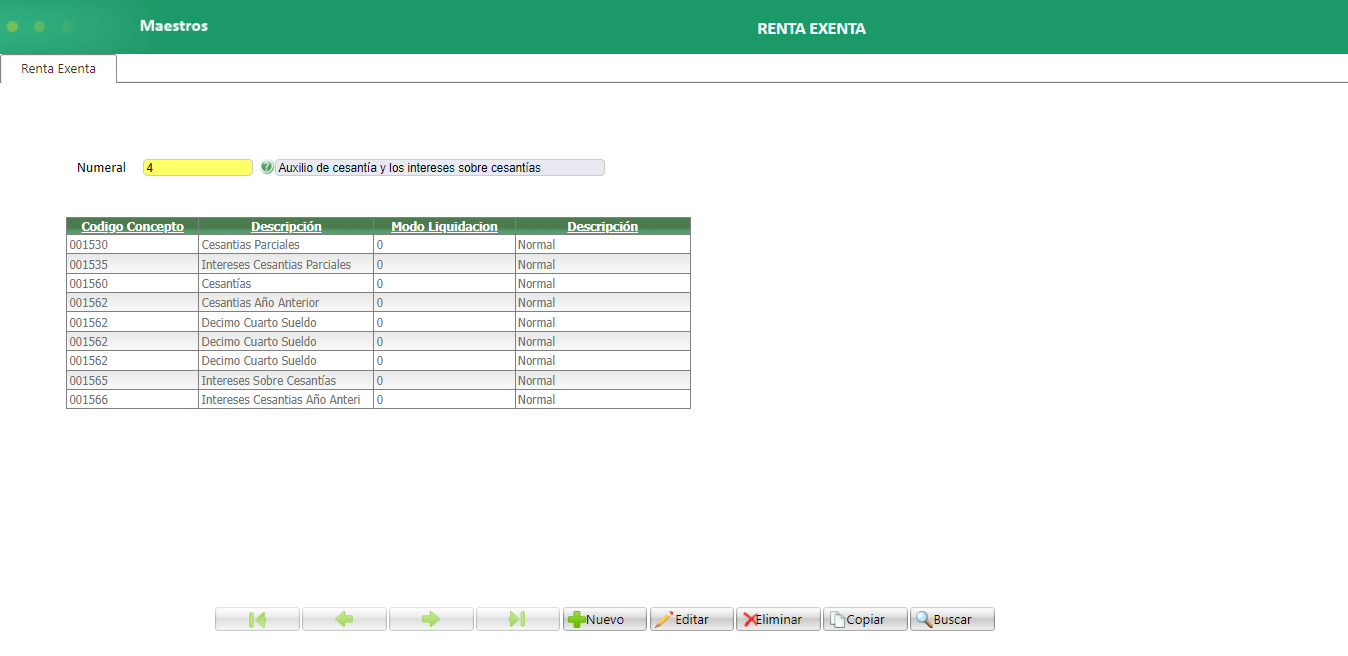Viewport: 1348px width, 656px height.
Task: Sort by Descripción header next to Codigo Concepto
Action: coord(286,227)
